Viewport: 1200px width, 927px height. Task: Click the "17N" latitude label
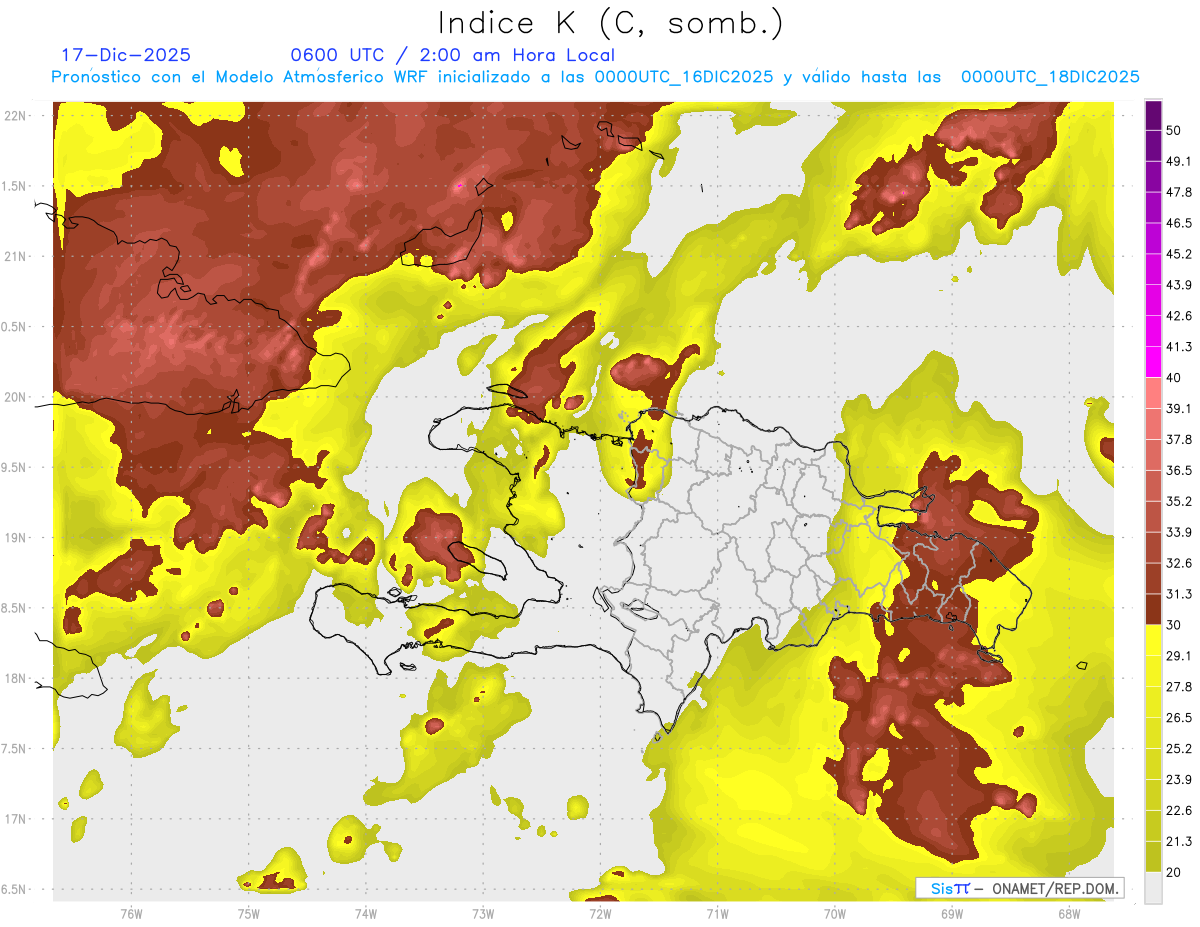point(15,819)
